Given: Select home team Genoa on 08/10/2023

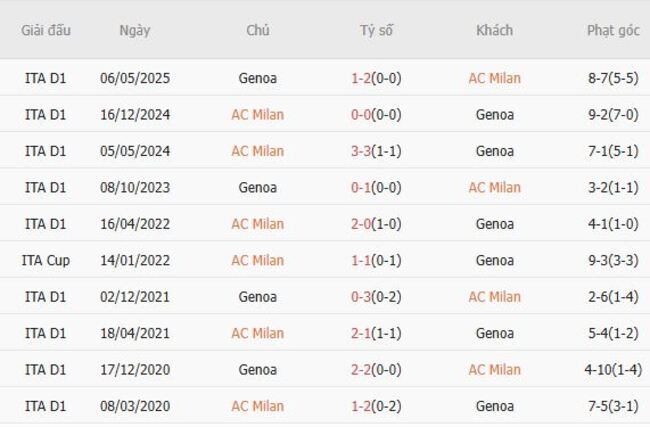Looking at the screenshot, I should tap(257, 187).
